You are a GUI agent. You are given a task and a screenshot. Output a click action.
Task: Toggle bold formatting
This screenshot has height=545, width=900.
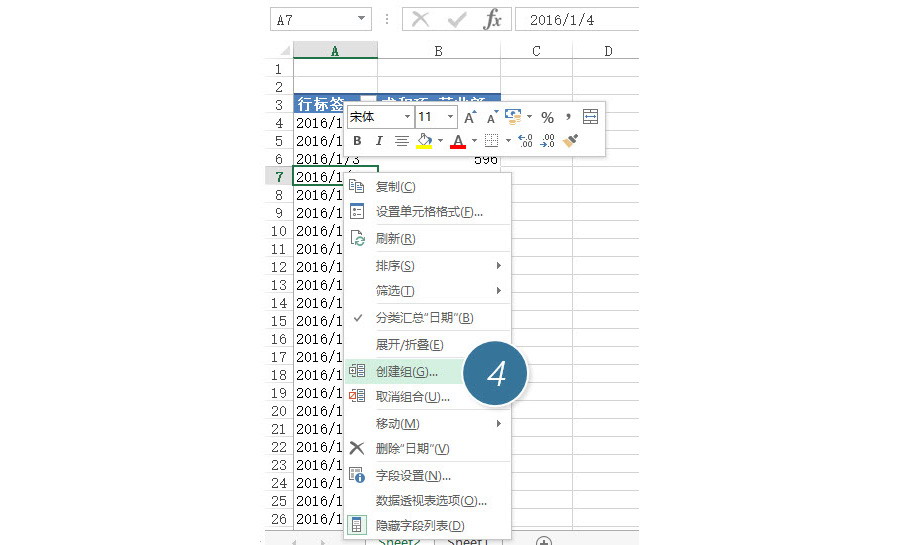tap(357, 141)
